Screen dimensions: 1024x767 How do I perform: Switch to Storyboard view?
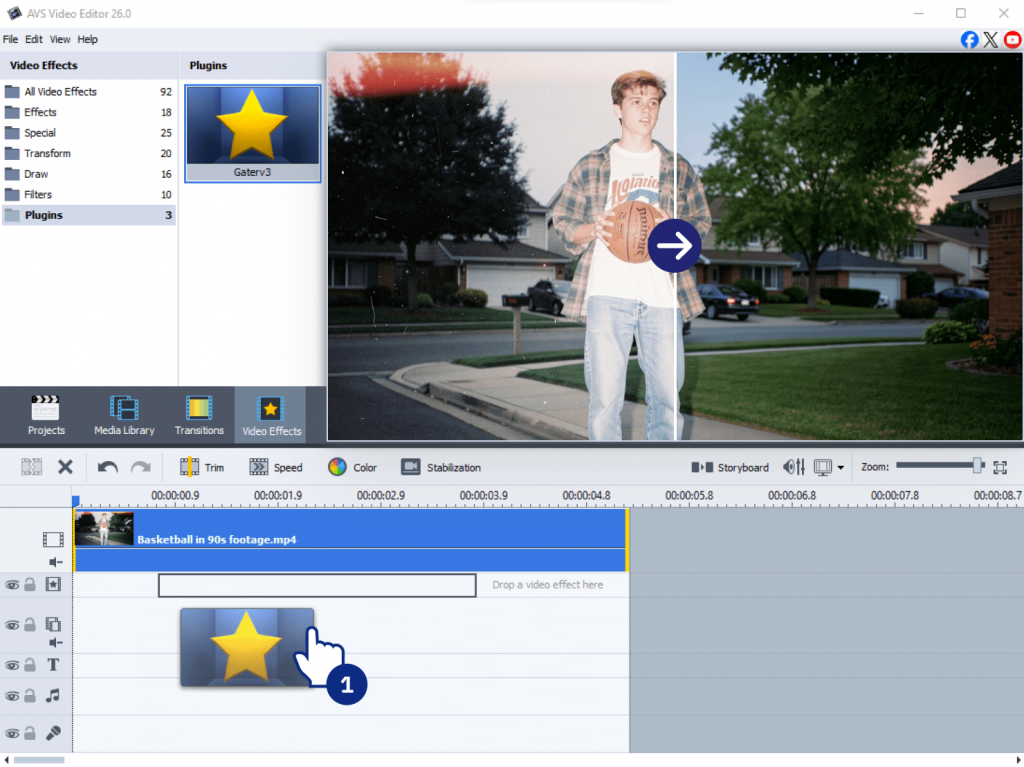[730, 467]
